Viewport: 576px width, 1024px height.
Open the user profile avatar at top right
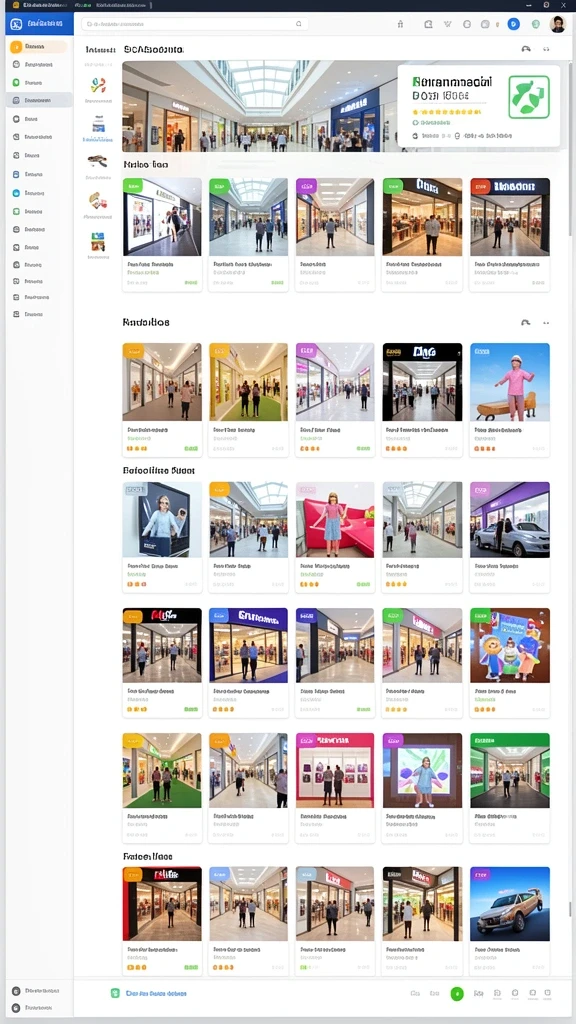pos(557,24)
